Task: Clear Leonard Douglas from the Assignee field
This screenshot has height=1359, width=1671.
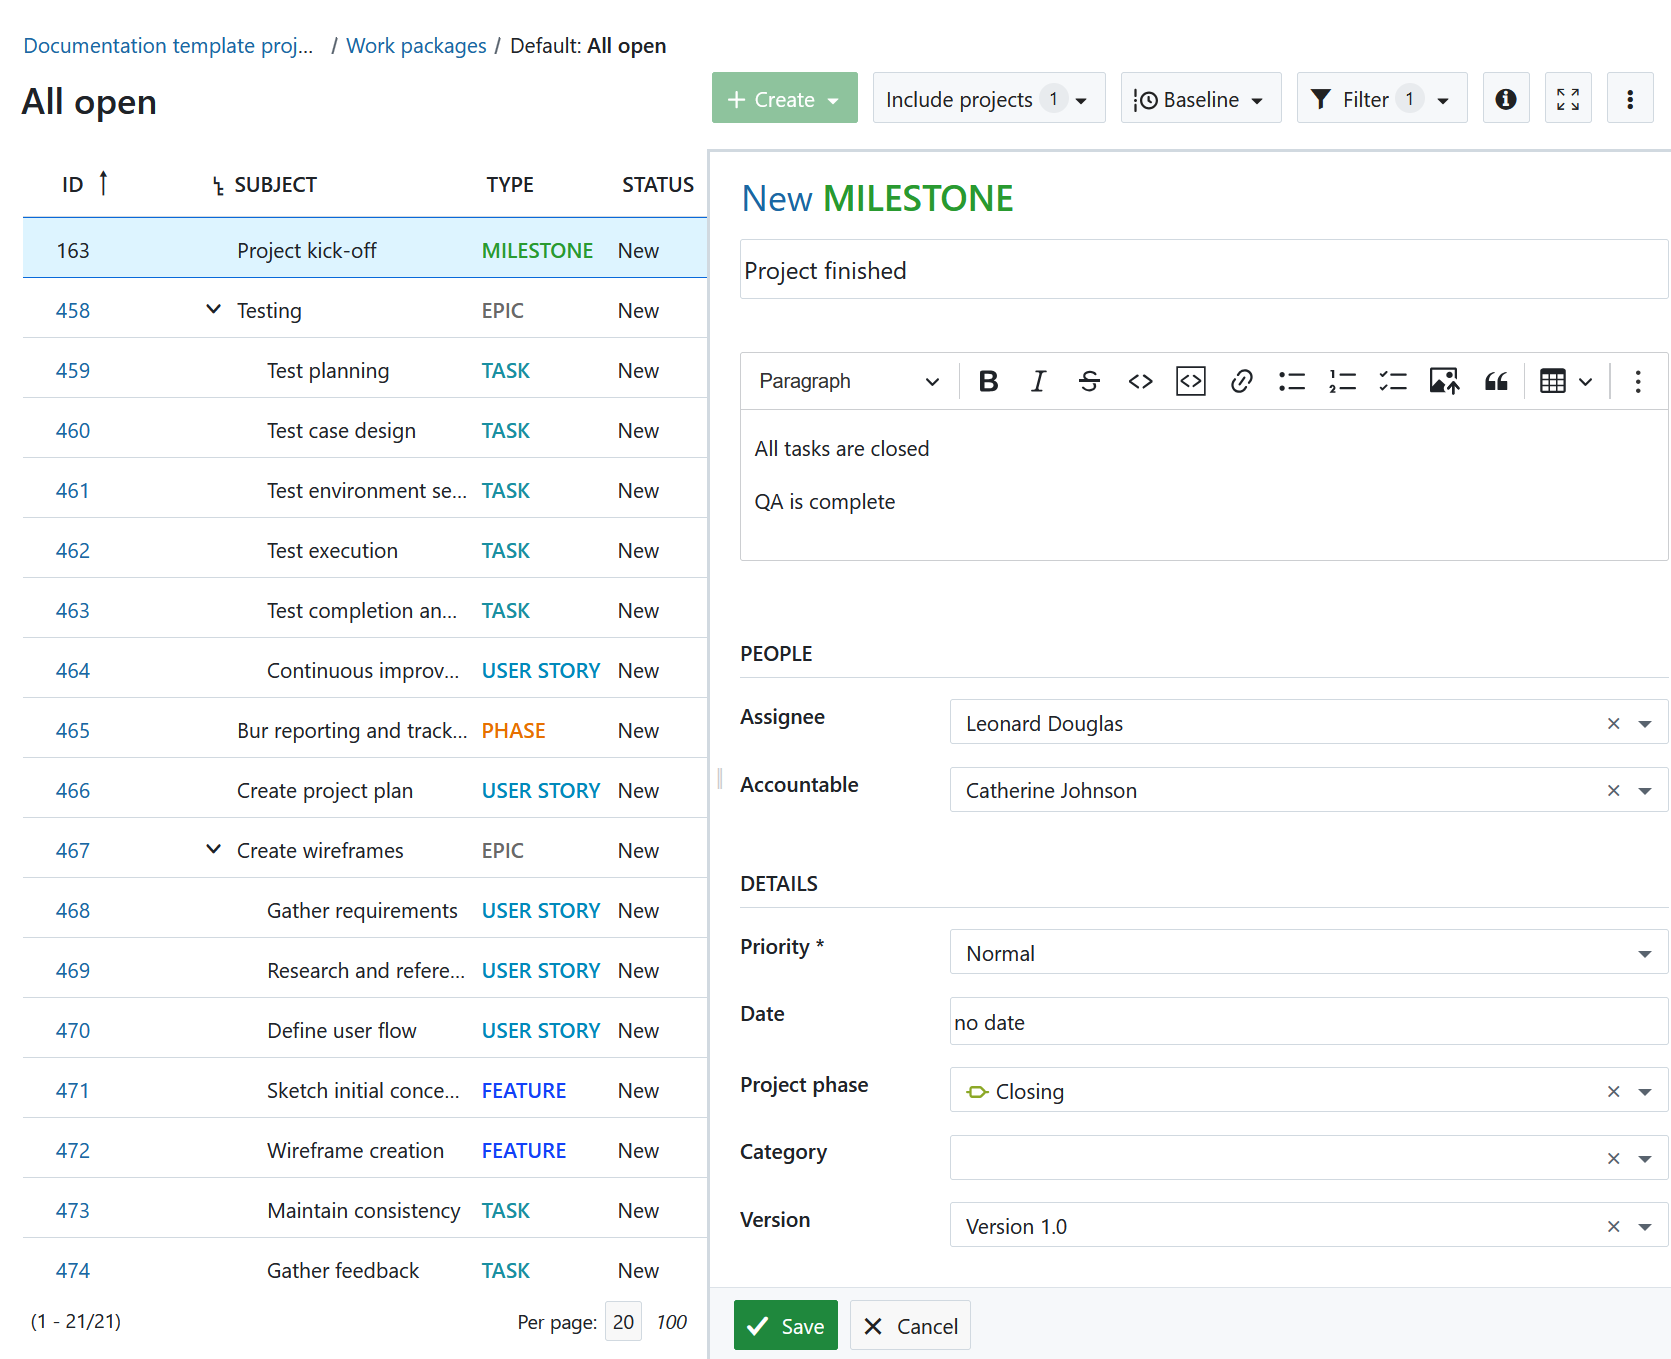Action: tap(1613, 722)
